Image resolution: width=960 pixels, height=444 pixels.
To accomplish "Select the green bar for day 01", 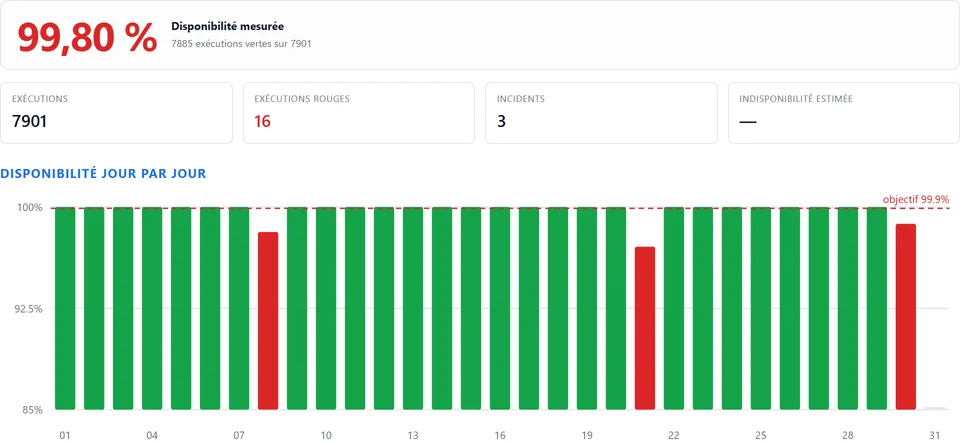I will click(x=65, y=308).
